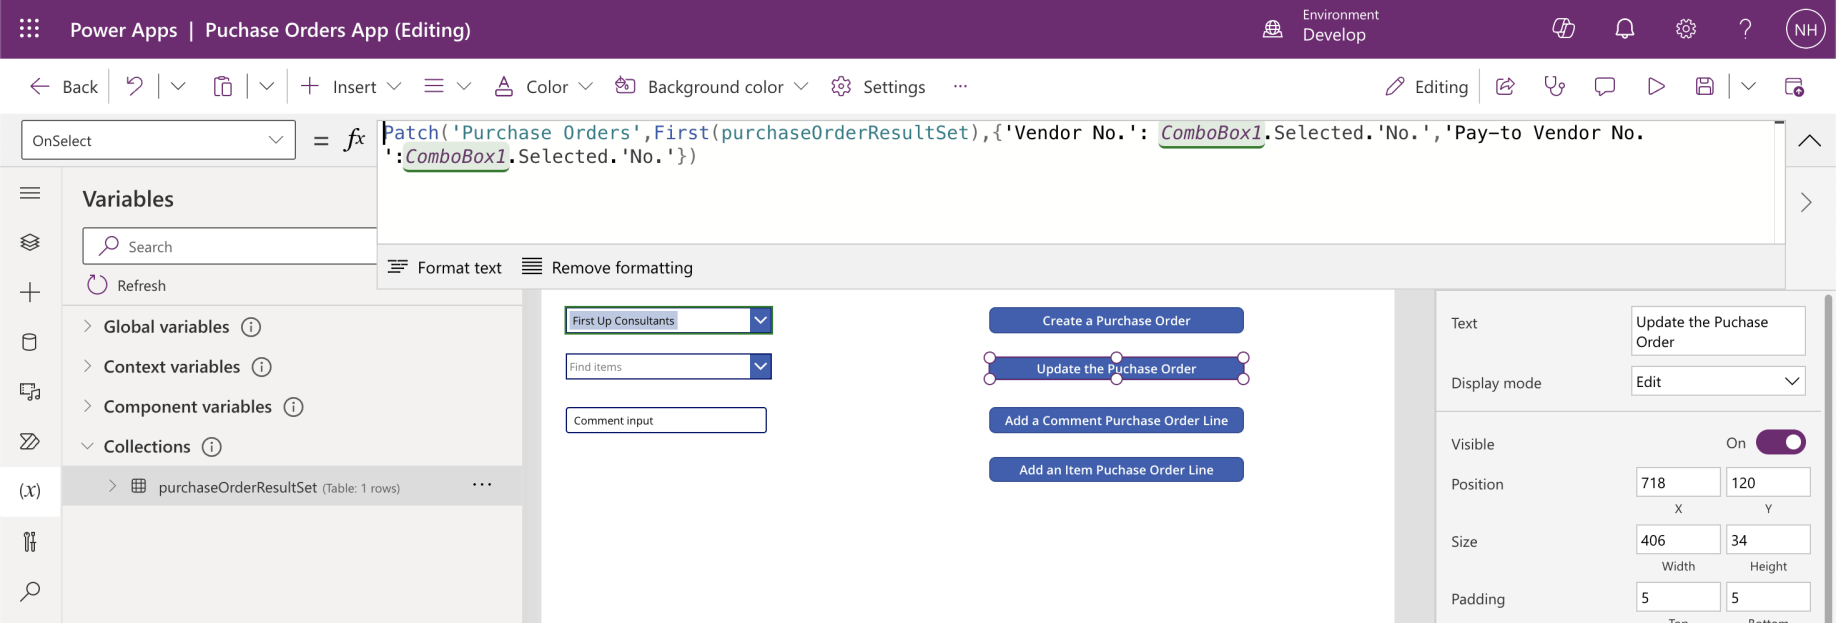Open the Comments icon in the toolbar
Viewport: 1836px width, 623px height.
[1605, 87]
